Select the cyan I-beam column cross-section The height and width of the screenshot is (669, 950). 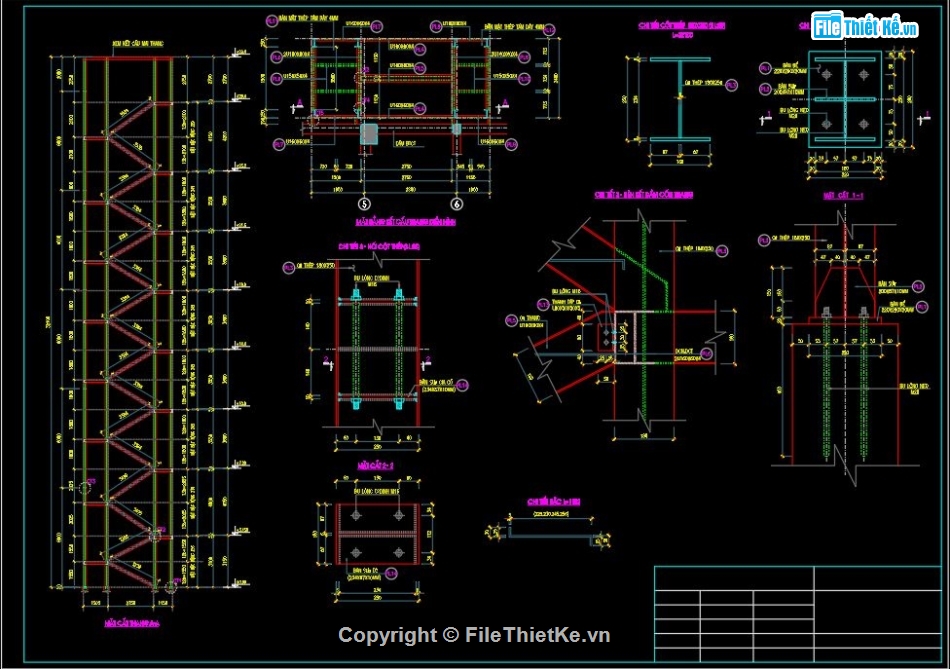click(680, 99)
